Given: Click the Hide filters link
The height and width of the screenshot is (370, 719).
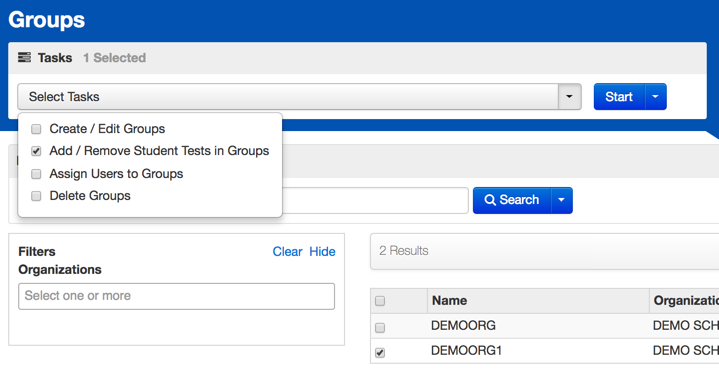Looking at the screenshot, I should coord(322,252).
